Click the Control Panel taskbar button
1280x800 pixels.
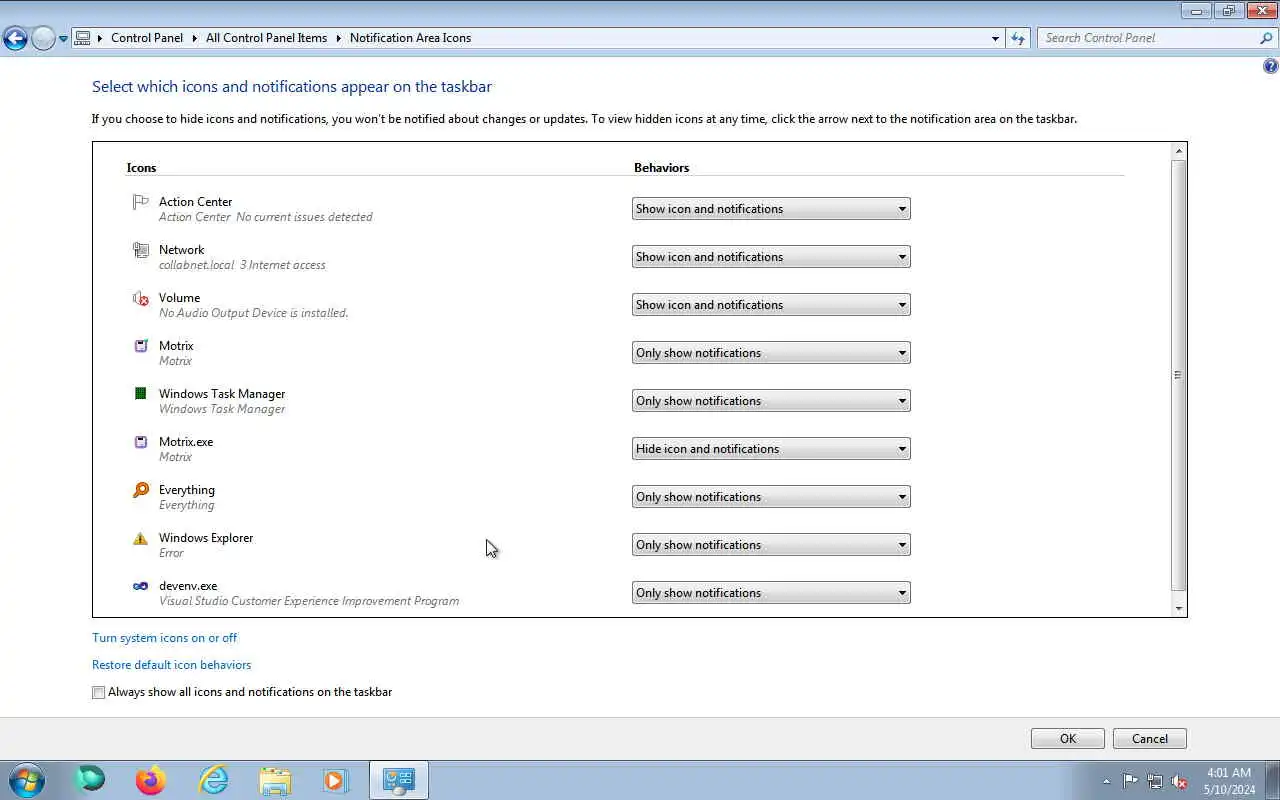coord(399,780)
